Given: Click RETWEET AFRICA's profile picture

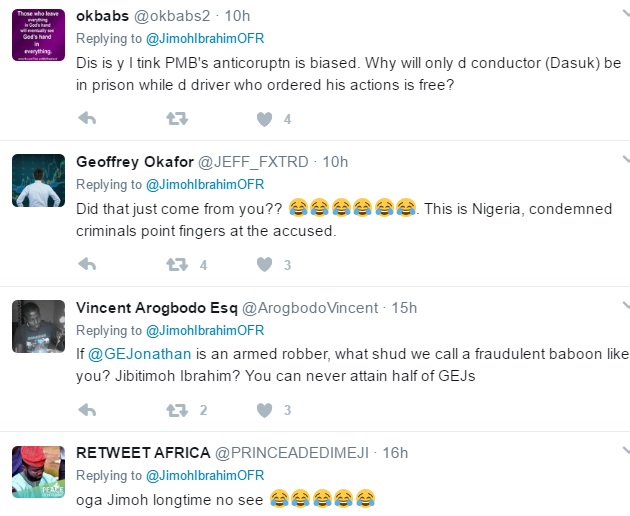Looking at the screenshot, I should pyautogui.click(x=39, y=474).
